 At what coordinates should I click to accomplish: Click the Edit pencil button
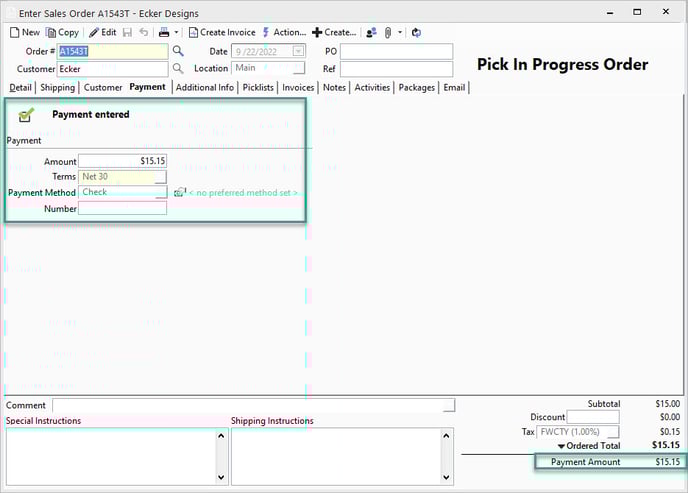click(x=103, y=32)
